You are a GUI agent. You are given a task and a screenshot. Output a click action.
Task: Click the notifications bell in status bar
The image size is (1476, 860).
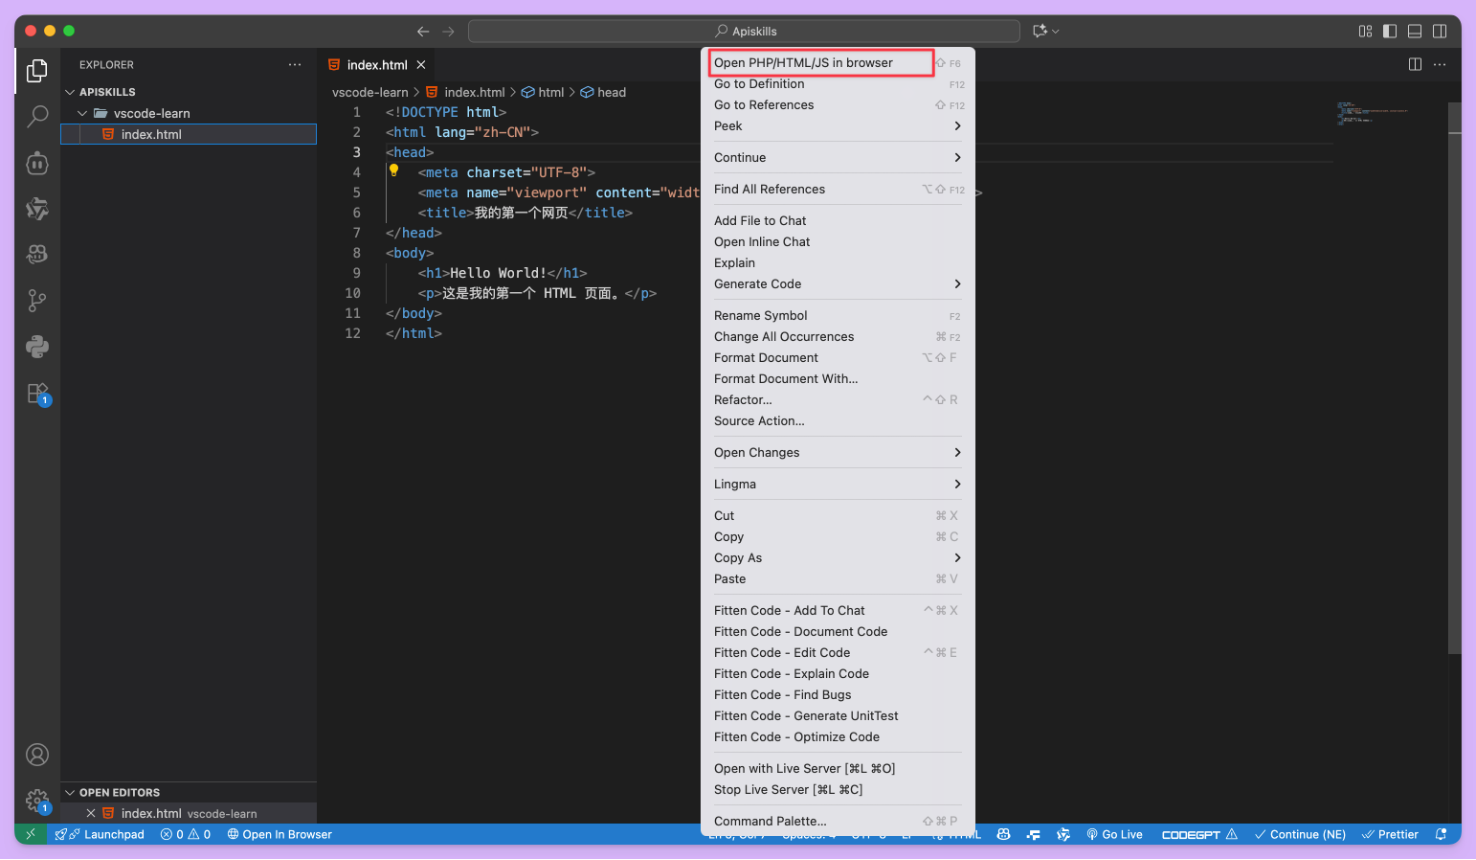[1440, 834]
